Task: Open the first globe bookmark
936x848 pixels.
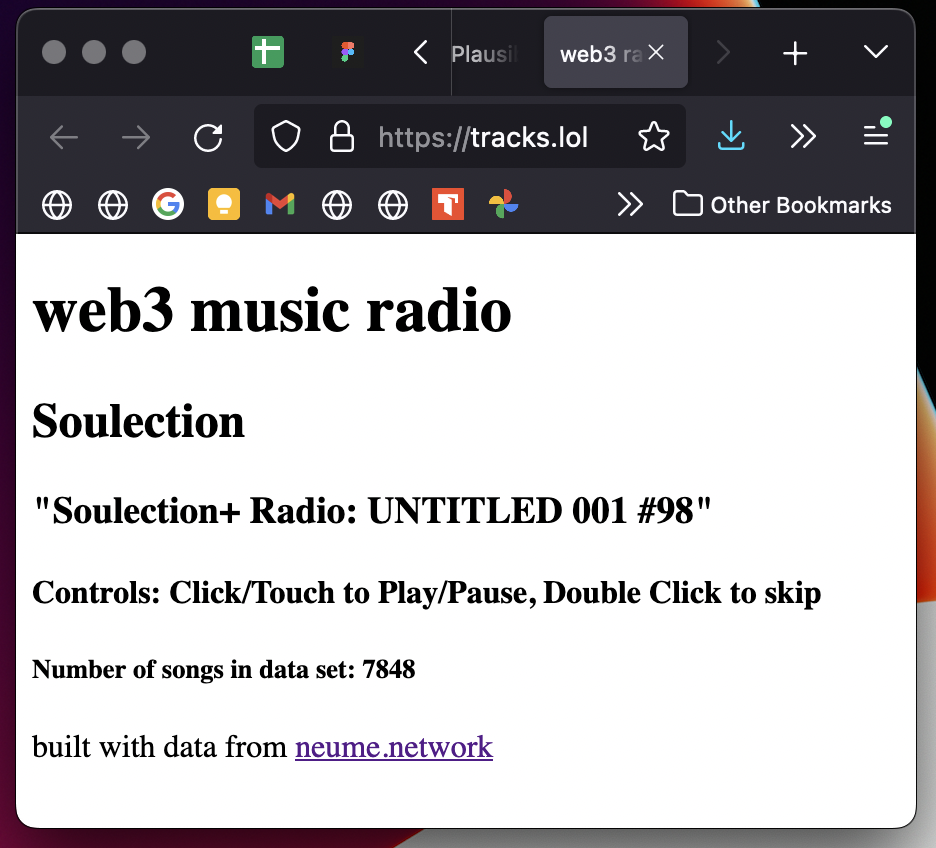Action: [57, 205]
